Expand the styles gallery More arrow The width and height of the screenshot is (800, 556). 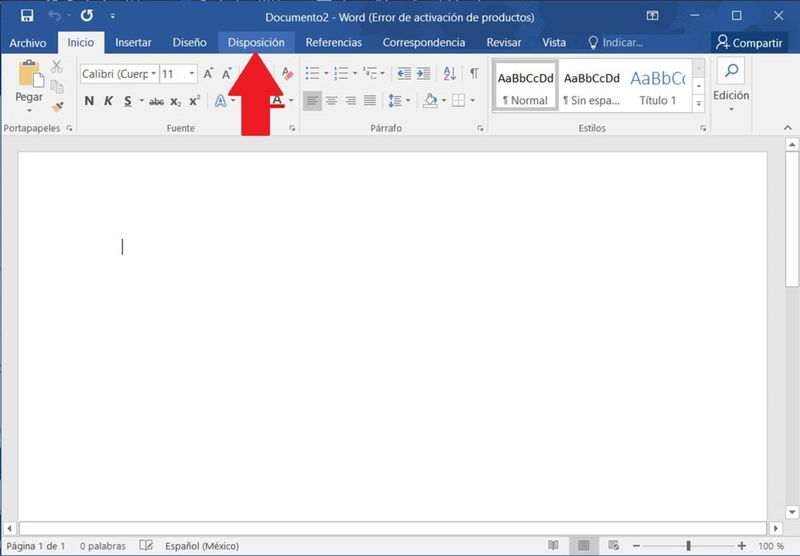699,104
